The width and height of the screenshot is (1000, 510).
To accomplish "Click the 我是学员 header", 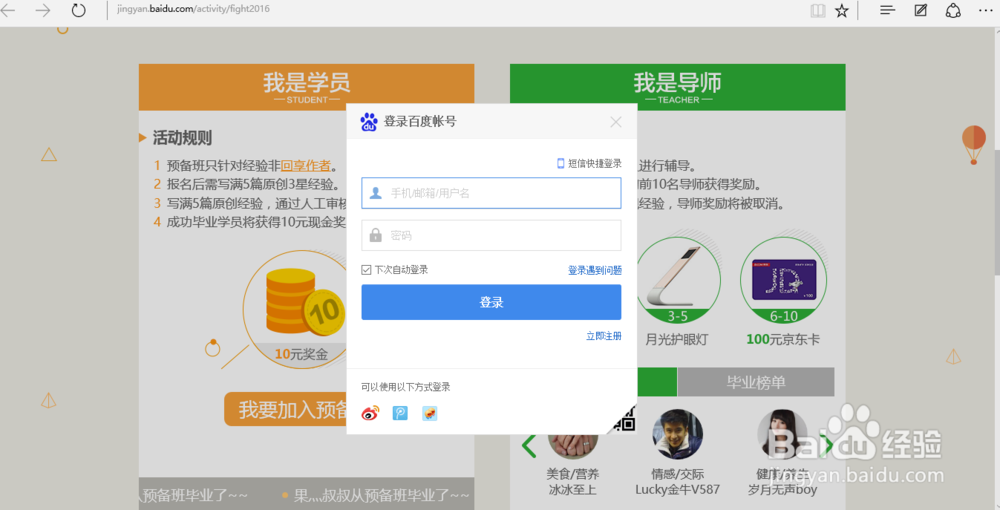I will (x=306, y=87).
